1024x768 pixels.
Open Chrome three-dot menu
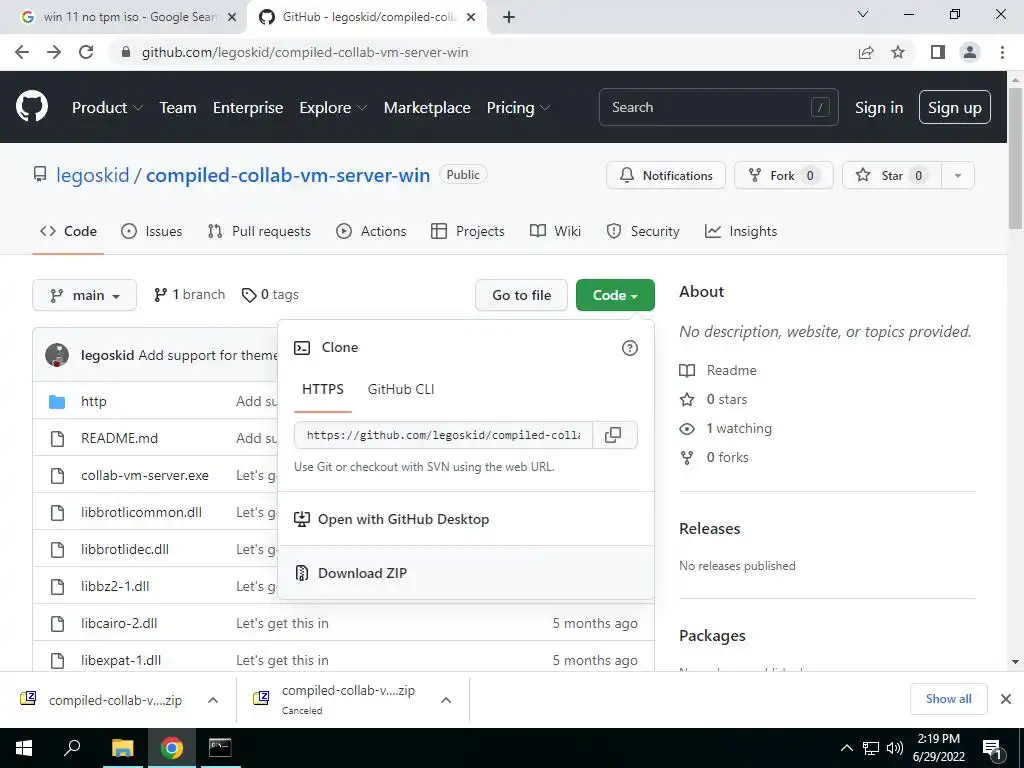pyautogui.click(x=1002, y=52)
